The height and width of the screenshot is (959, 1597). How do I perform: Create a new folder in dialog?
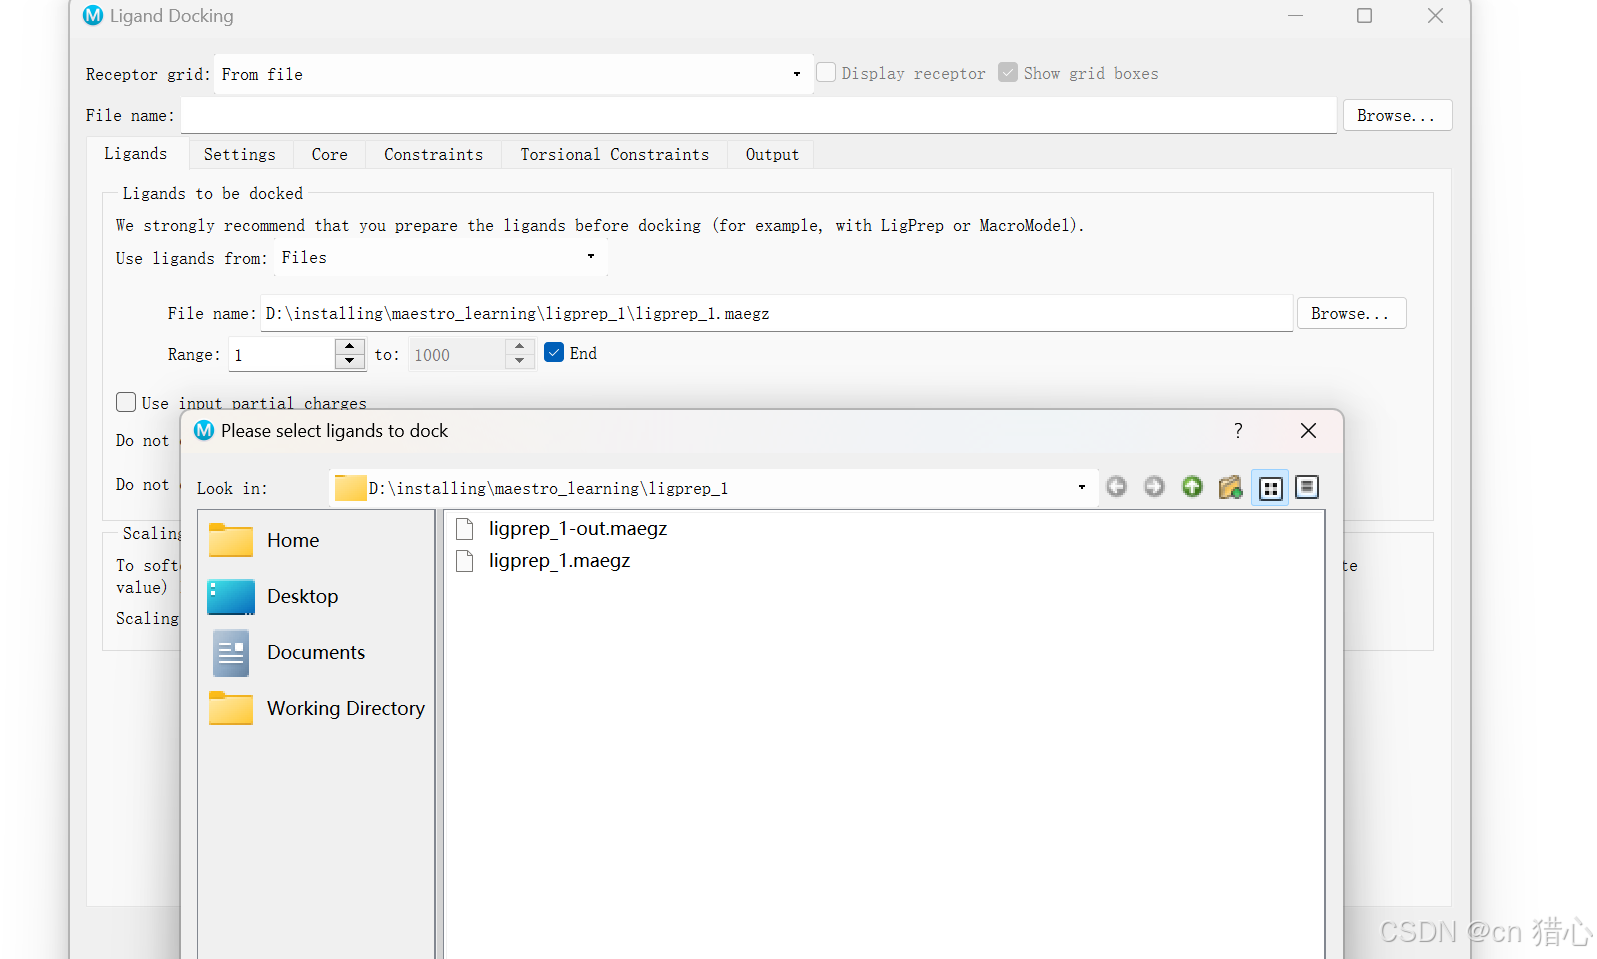[x=1230, y=487]
